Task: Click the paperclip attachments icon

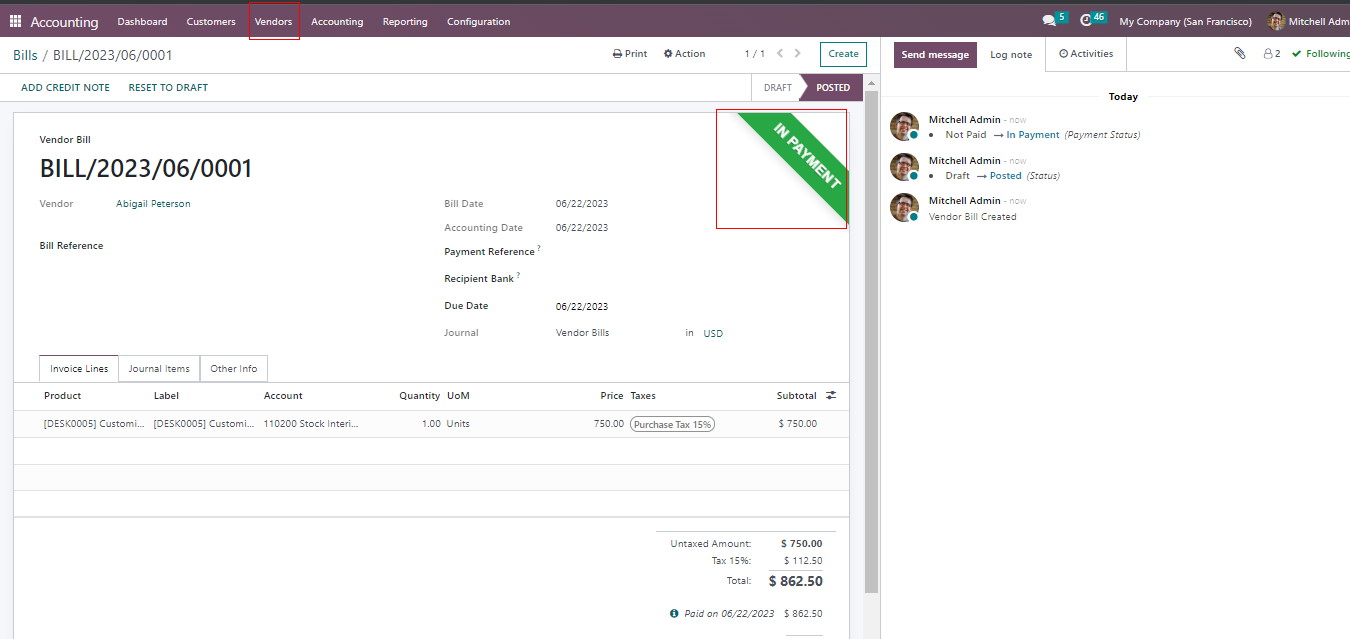Action: tap(1240, 54)
